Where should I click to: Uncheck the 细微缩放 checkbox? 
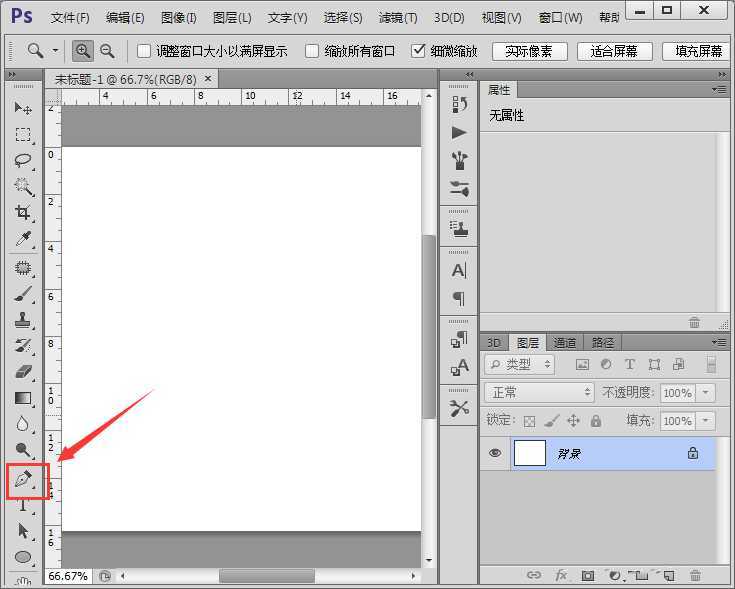[419, 51]
